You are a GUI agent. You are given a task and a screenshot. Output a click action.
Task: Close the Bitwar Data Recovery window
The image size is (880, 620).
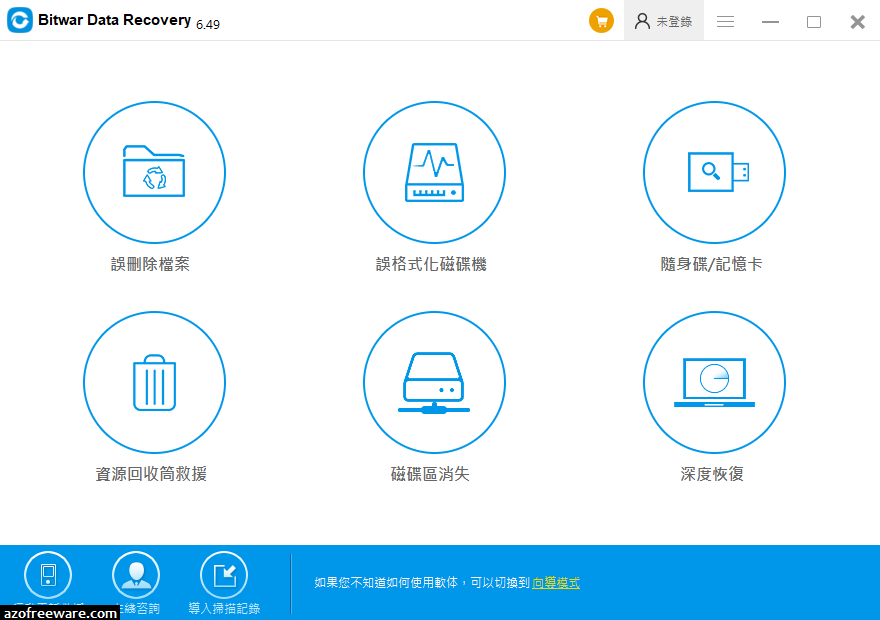(858, 21)
